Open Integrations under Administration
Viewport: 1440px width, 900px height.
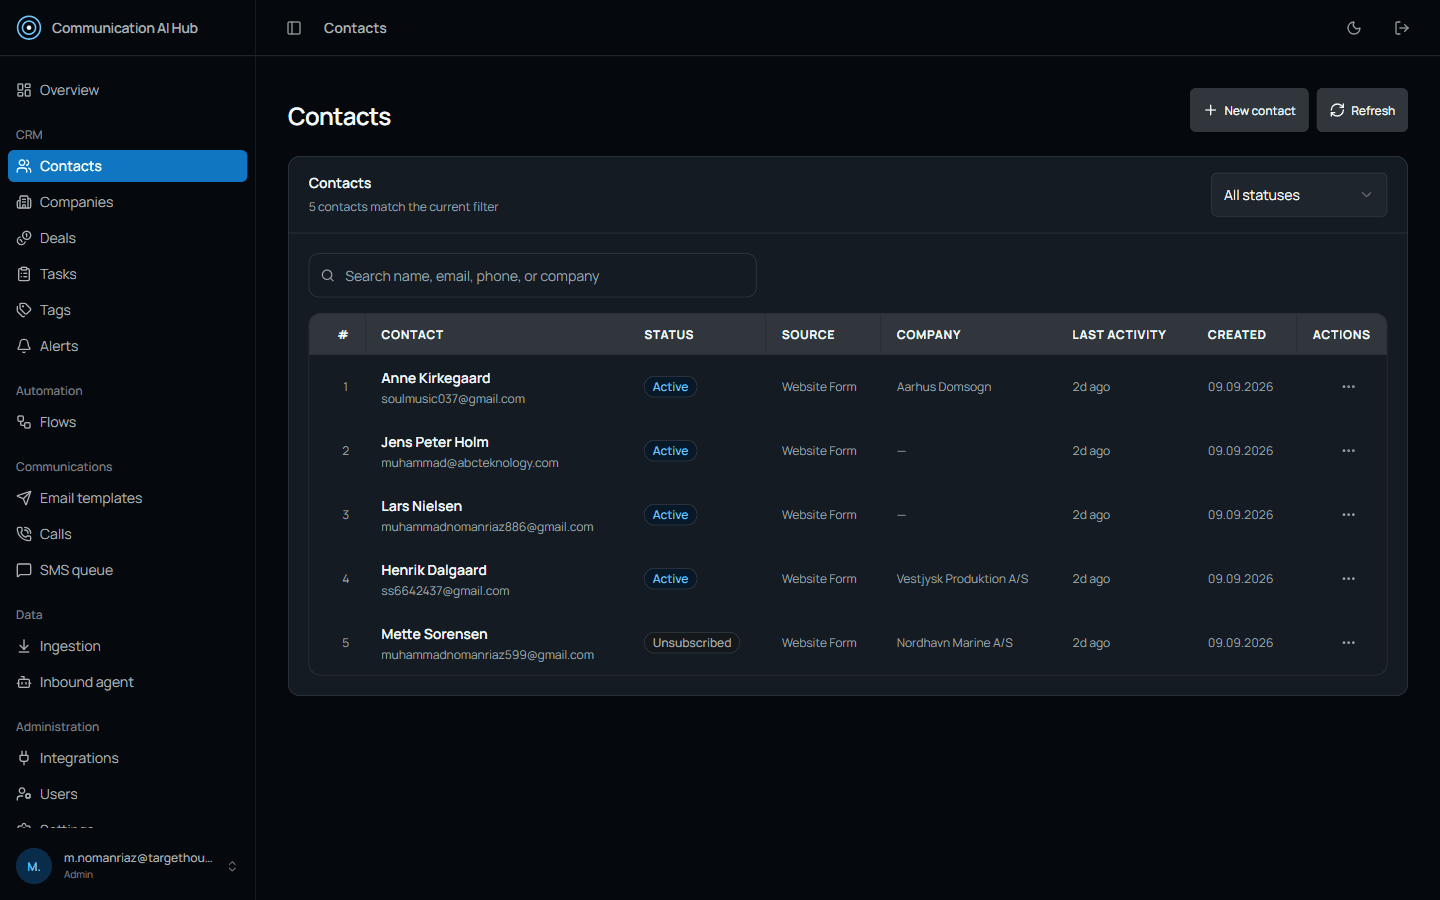pyautogui.click(x=127, y=758)
